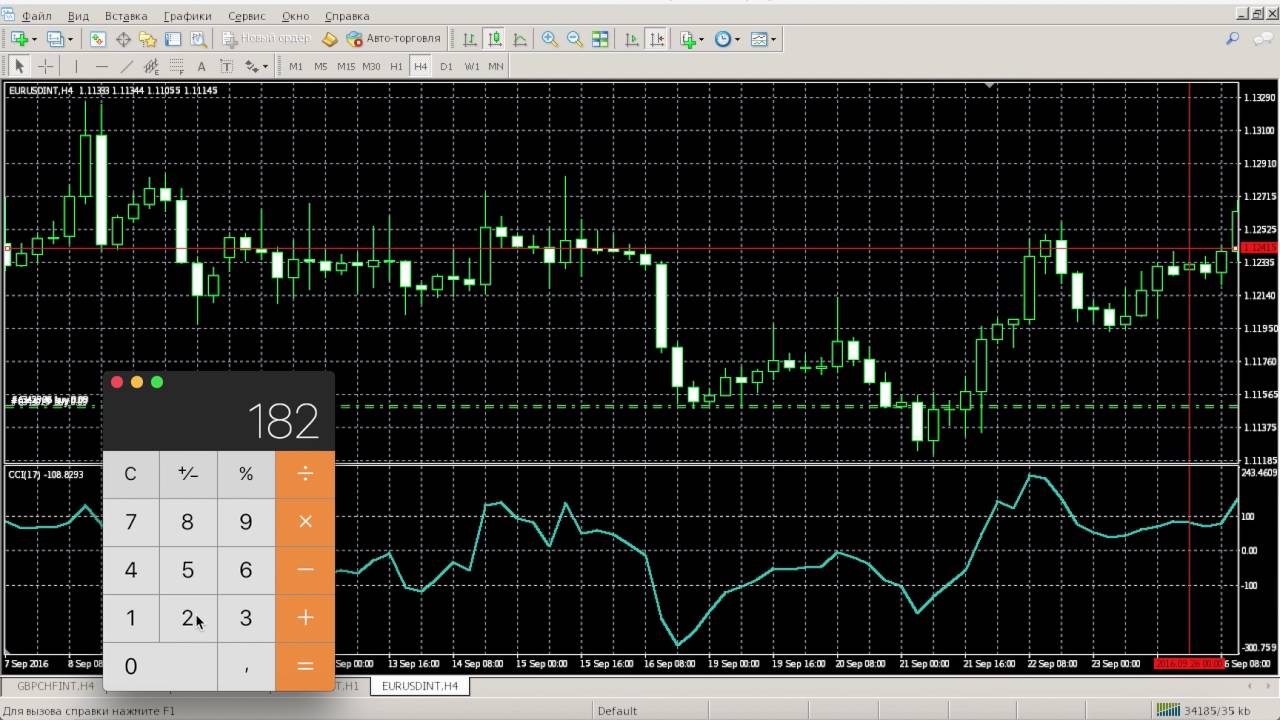Expand the periods clock dropdown arrow

point(738,39)
